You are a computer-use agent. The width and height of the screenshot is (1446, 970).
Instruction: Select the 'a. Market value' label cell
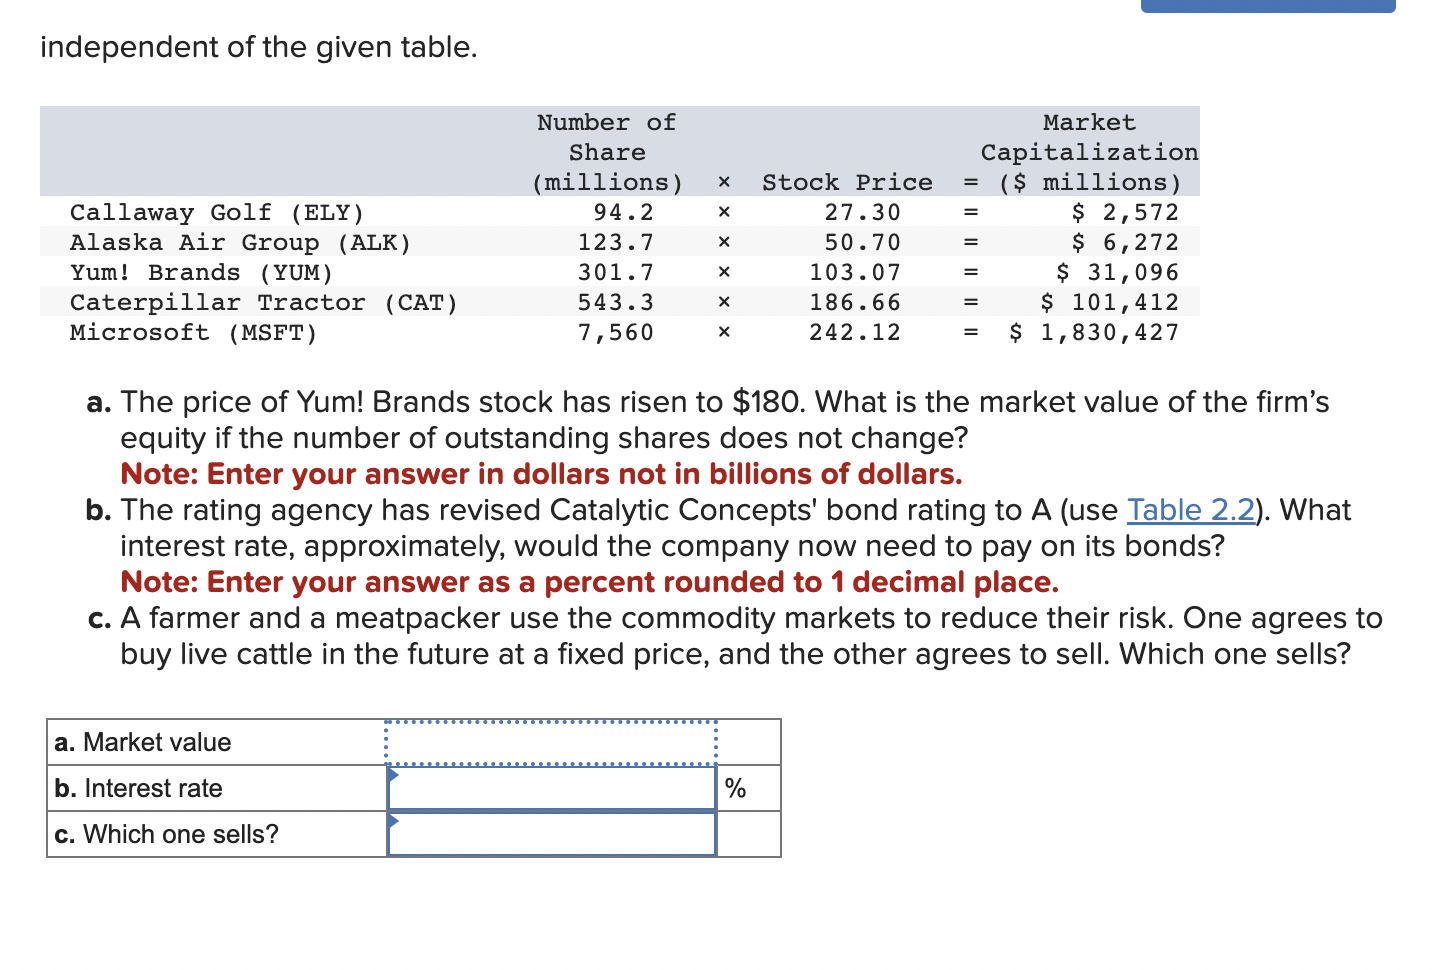tap(217, 742)
